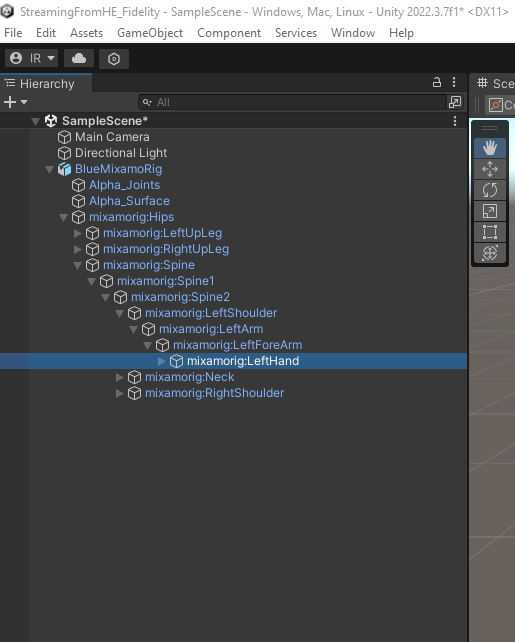Click the Scene tools overlay handle
This screenshot has height=642, width=515.
[490, 128]
